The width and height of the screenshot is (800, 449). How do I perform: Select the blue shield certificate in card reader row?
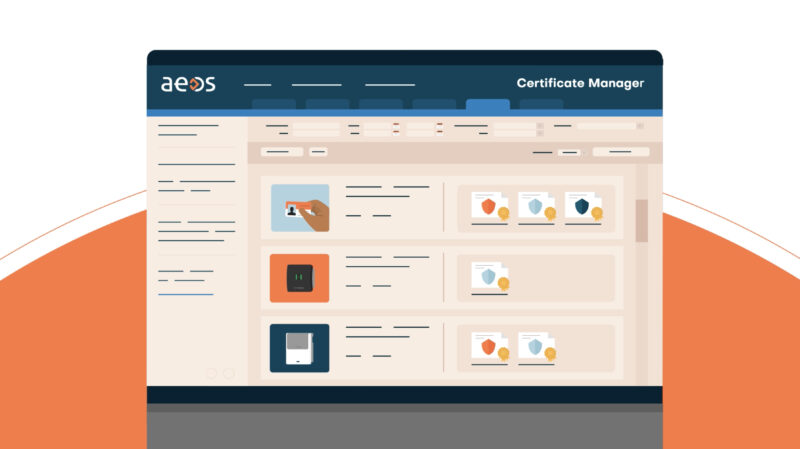[490, 277]
